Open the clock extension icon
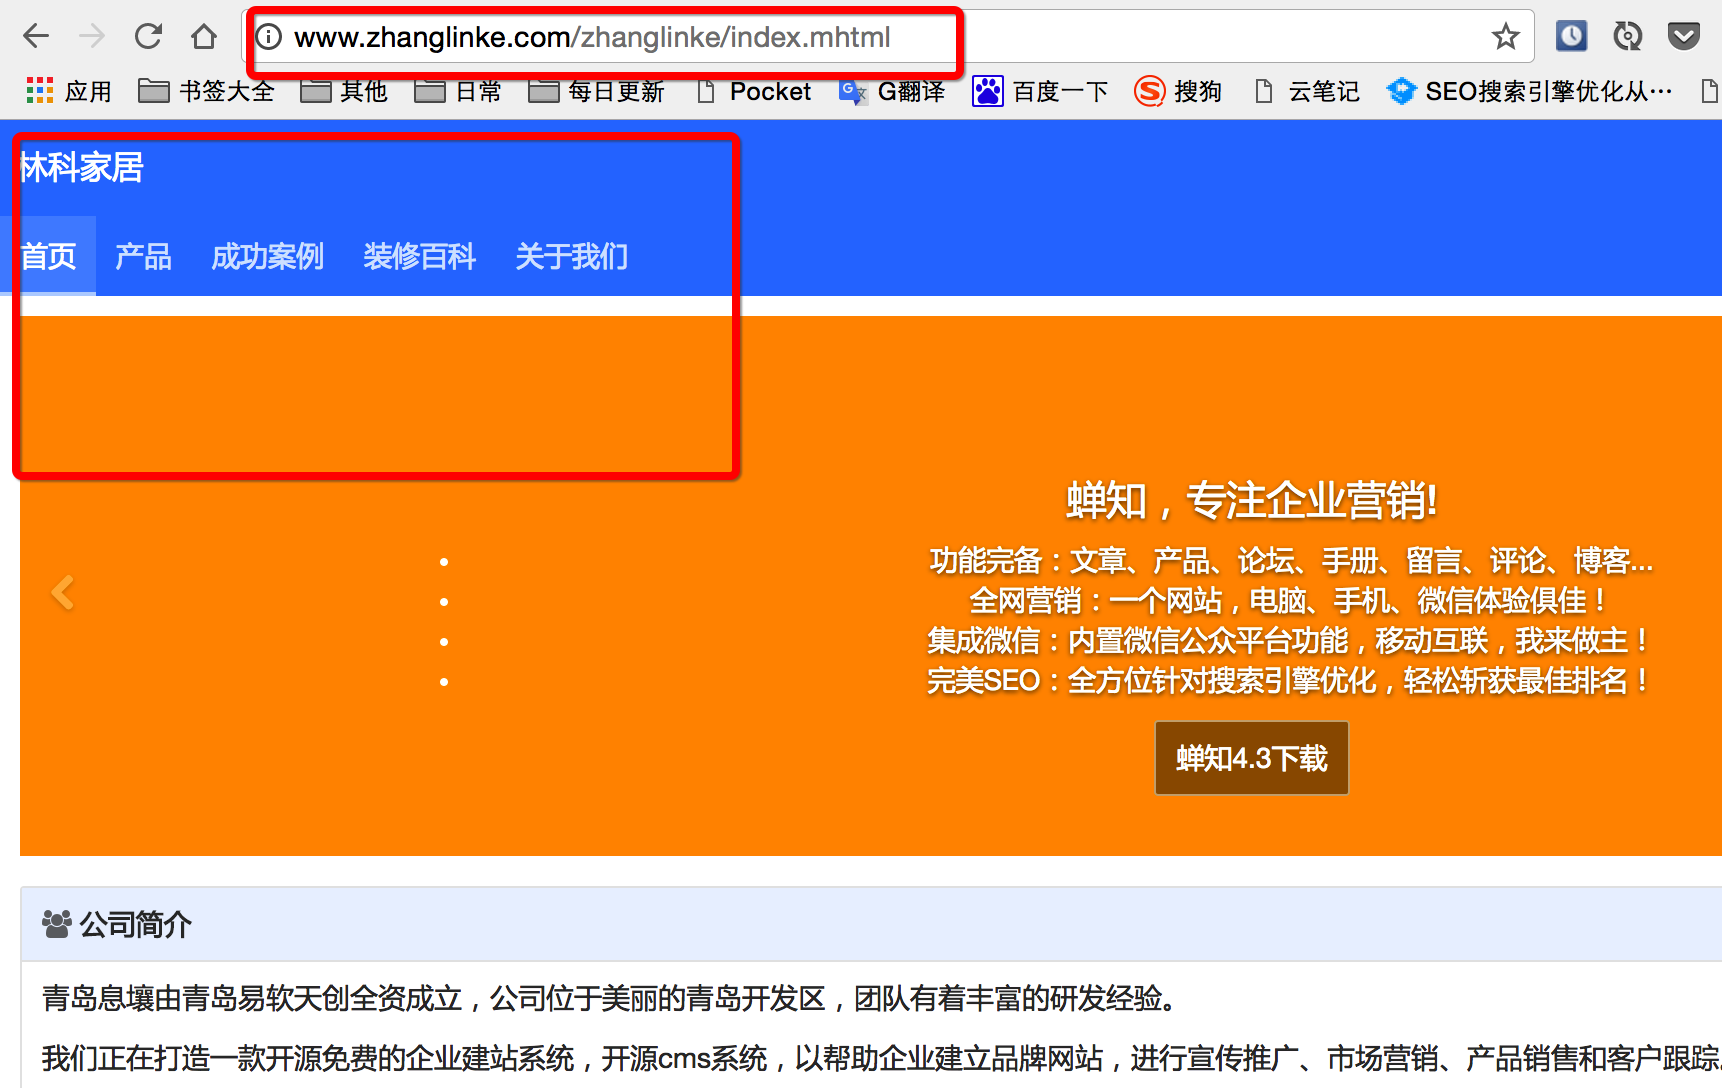This screenshot has height=1088, width=1722. (x=1571, y=37)
